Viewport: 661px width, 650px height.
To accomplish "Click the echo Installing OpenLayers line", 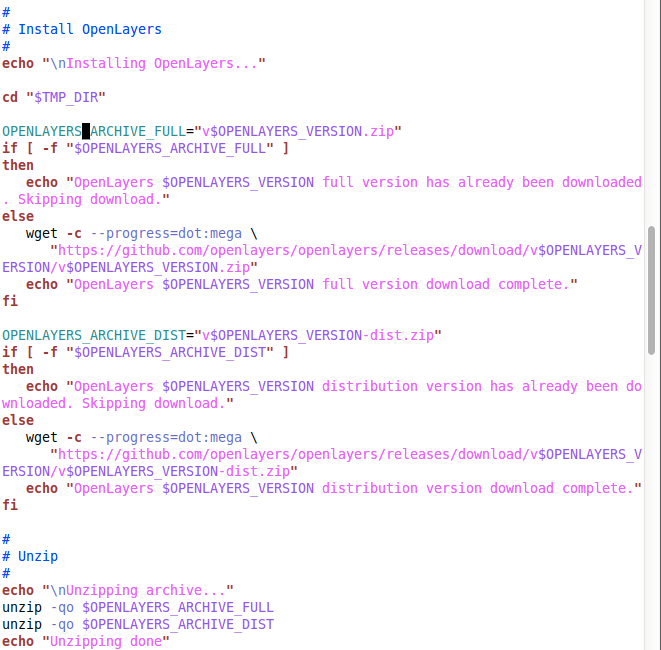I will [x=134, y=64].
